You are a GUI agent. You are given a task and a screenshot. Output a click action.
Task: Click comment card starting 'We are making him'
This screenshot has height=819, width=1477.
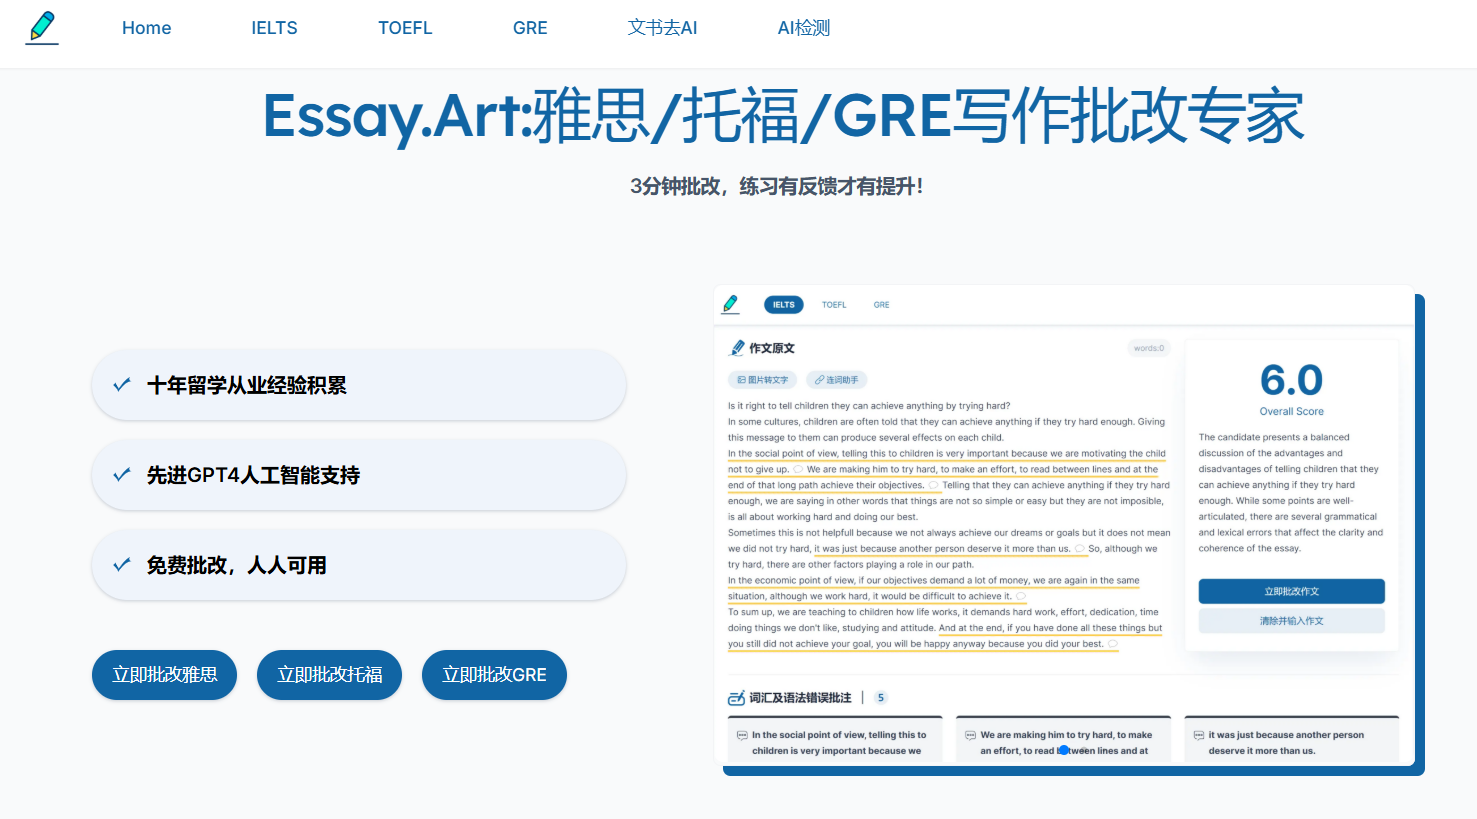[x=1064, y=741]
